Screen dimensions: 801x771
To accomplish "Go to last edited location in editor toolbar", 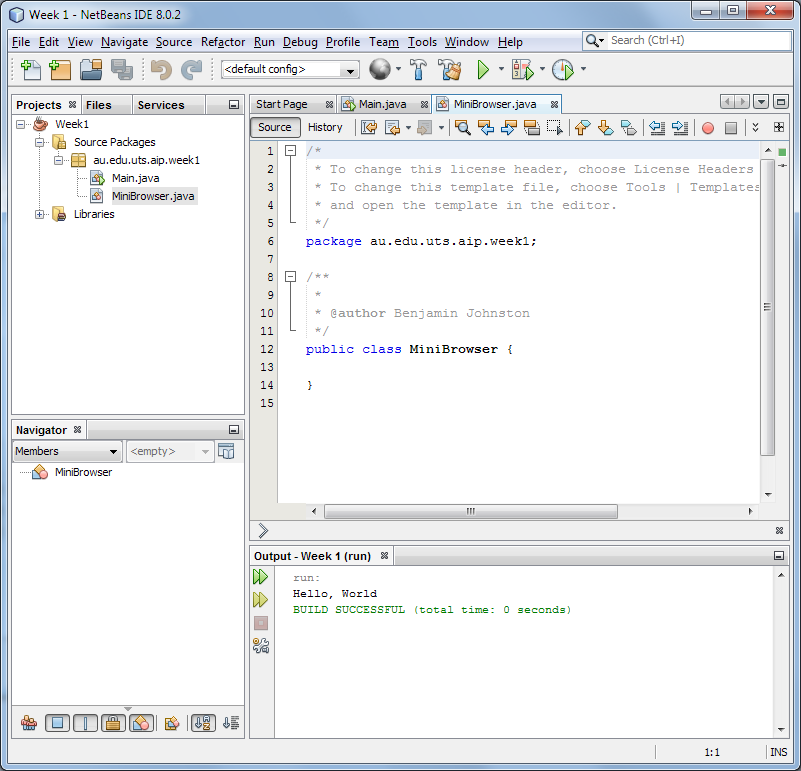I will (x=368, y=128).
